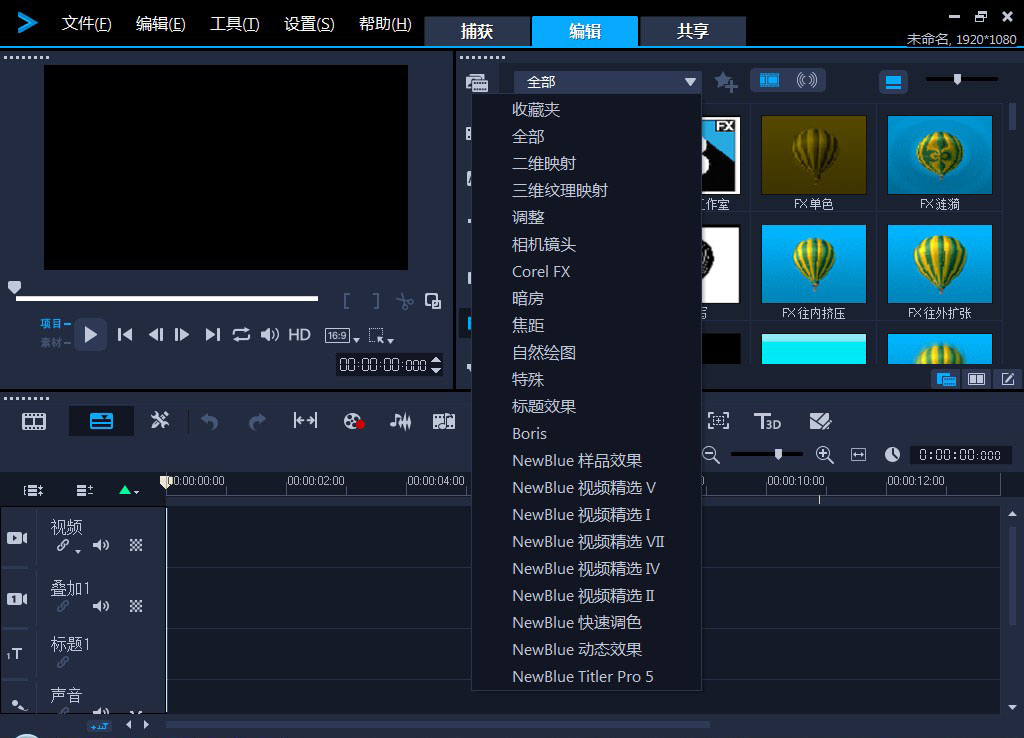Click the preview volume speaker icon
This screenshot has width=1024, height=738.
[270, 335]
